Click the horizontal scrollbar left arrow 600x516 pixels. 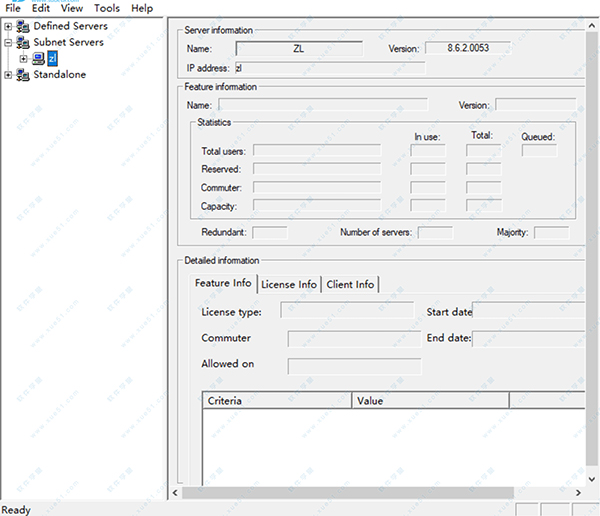pyautogui.click(x=177, y=493)
